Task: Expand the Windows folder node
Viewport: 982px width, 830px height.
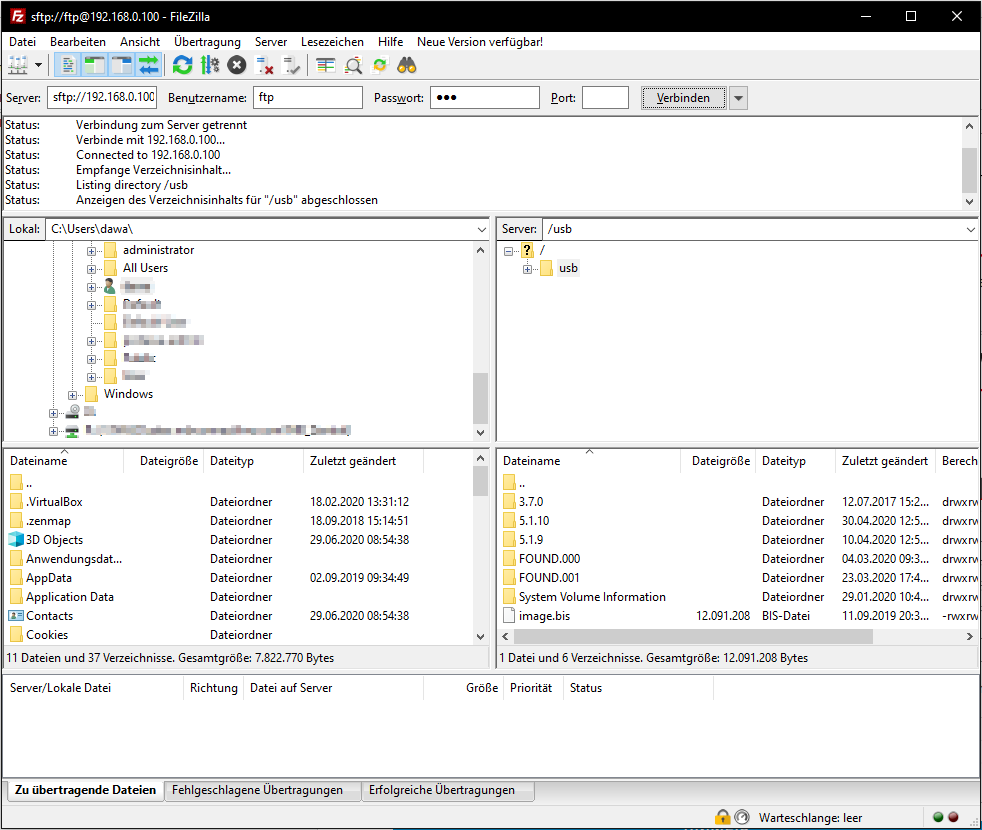Action: [x=73, y=395]
